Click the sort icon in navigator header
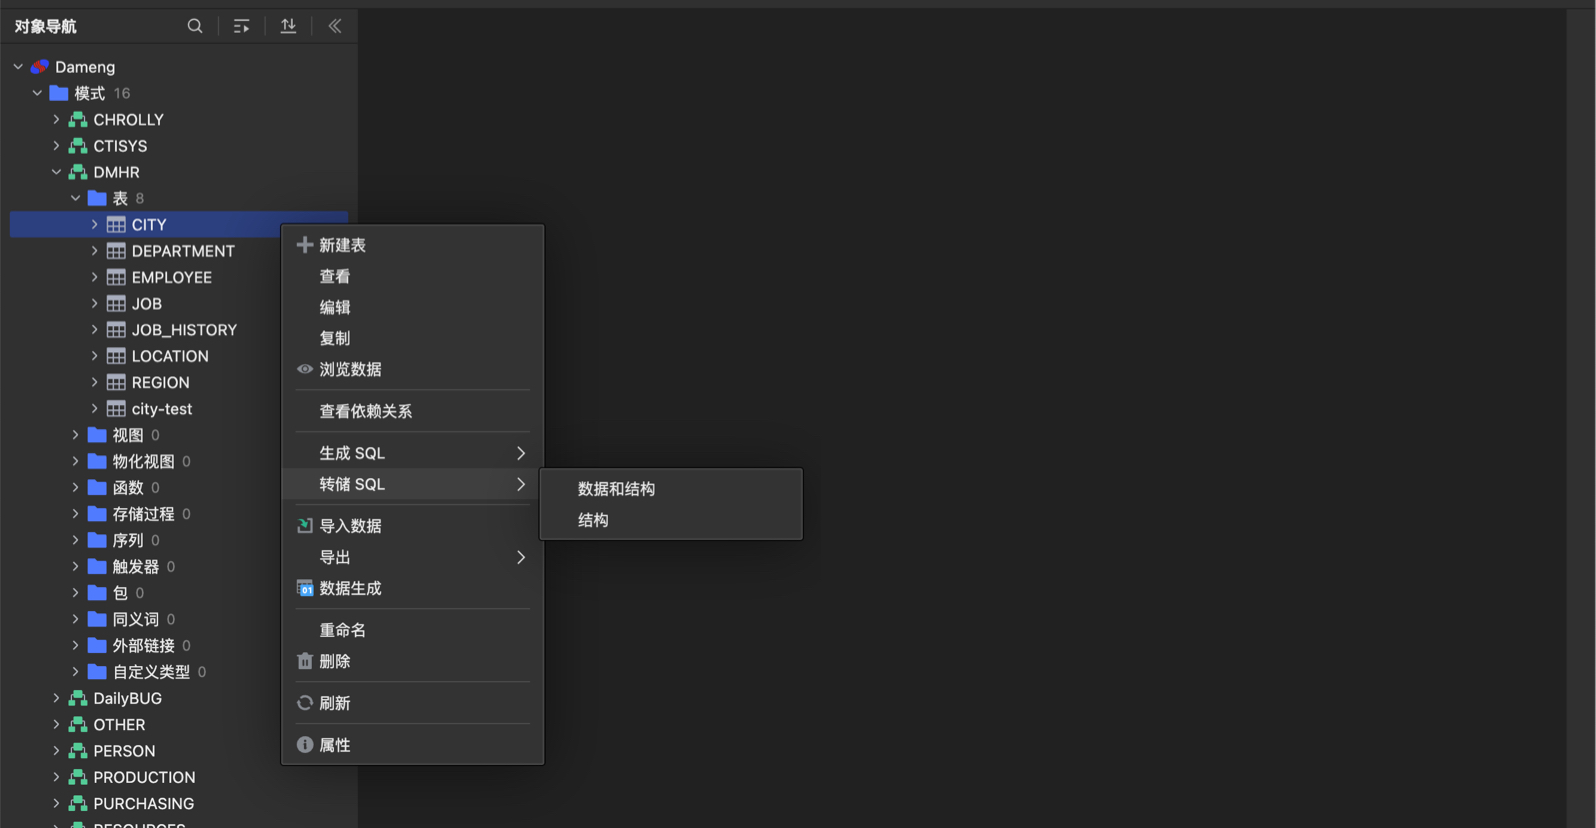The image size is (1596, 828). pos(288,26)
